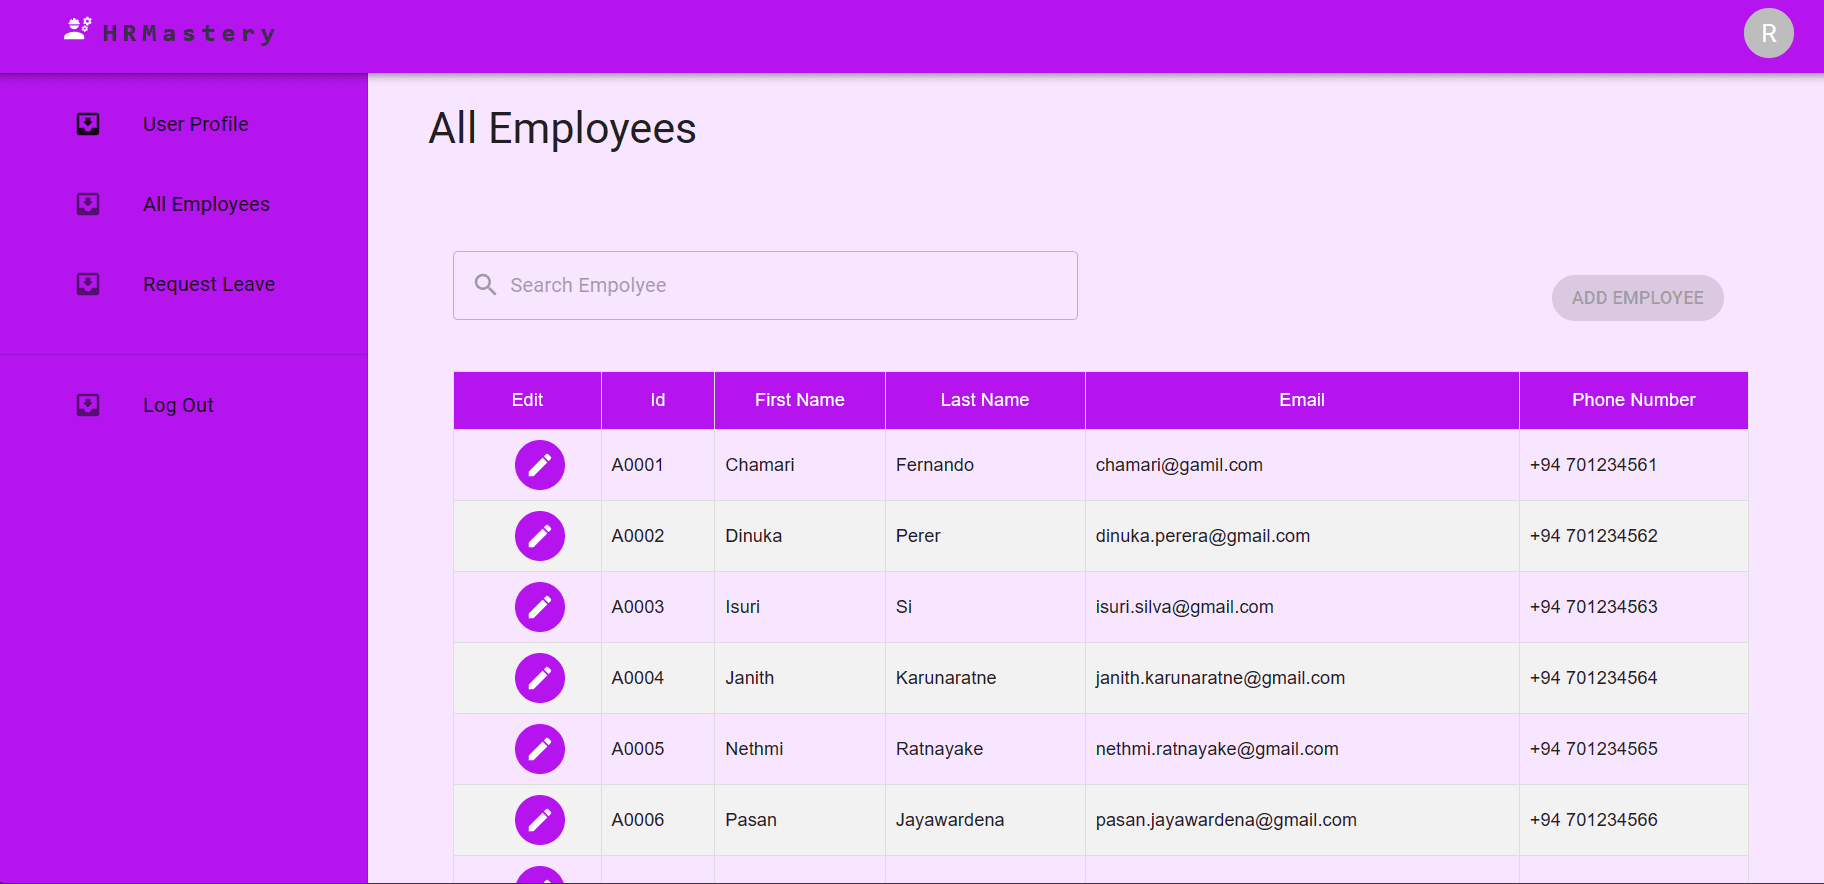1824x884 pixels.
Task: Click the Email column header
Action: 1301,400
